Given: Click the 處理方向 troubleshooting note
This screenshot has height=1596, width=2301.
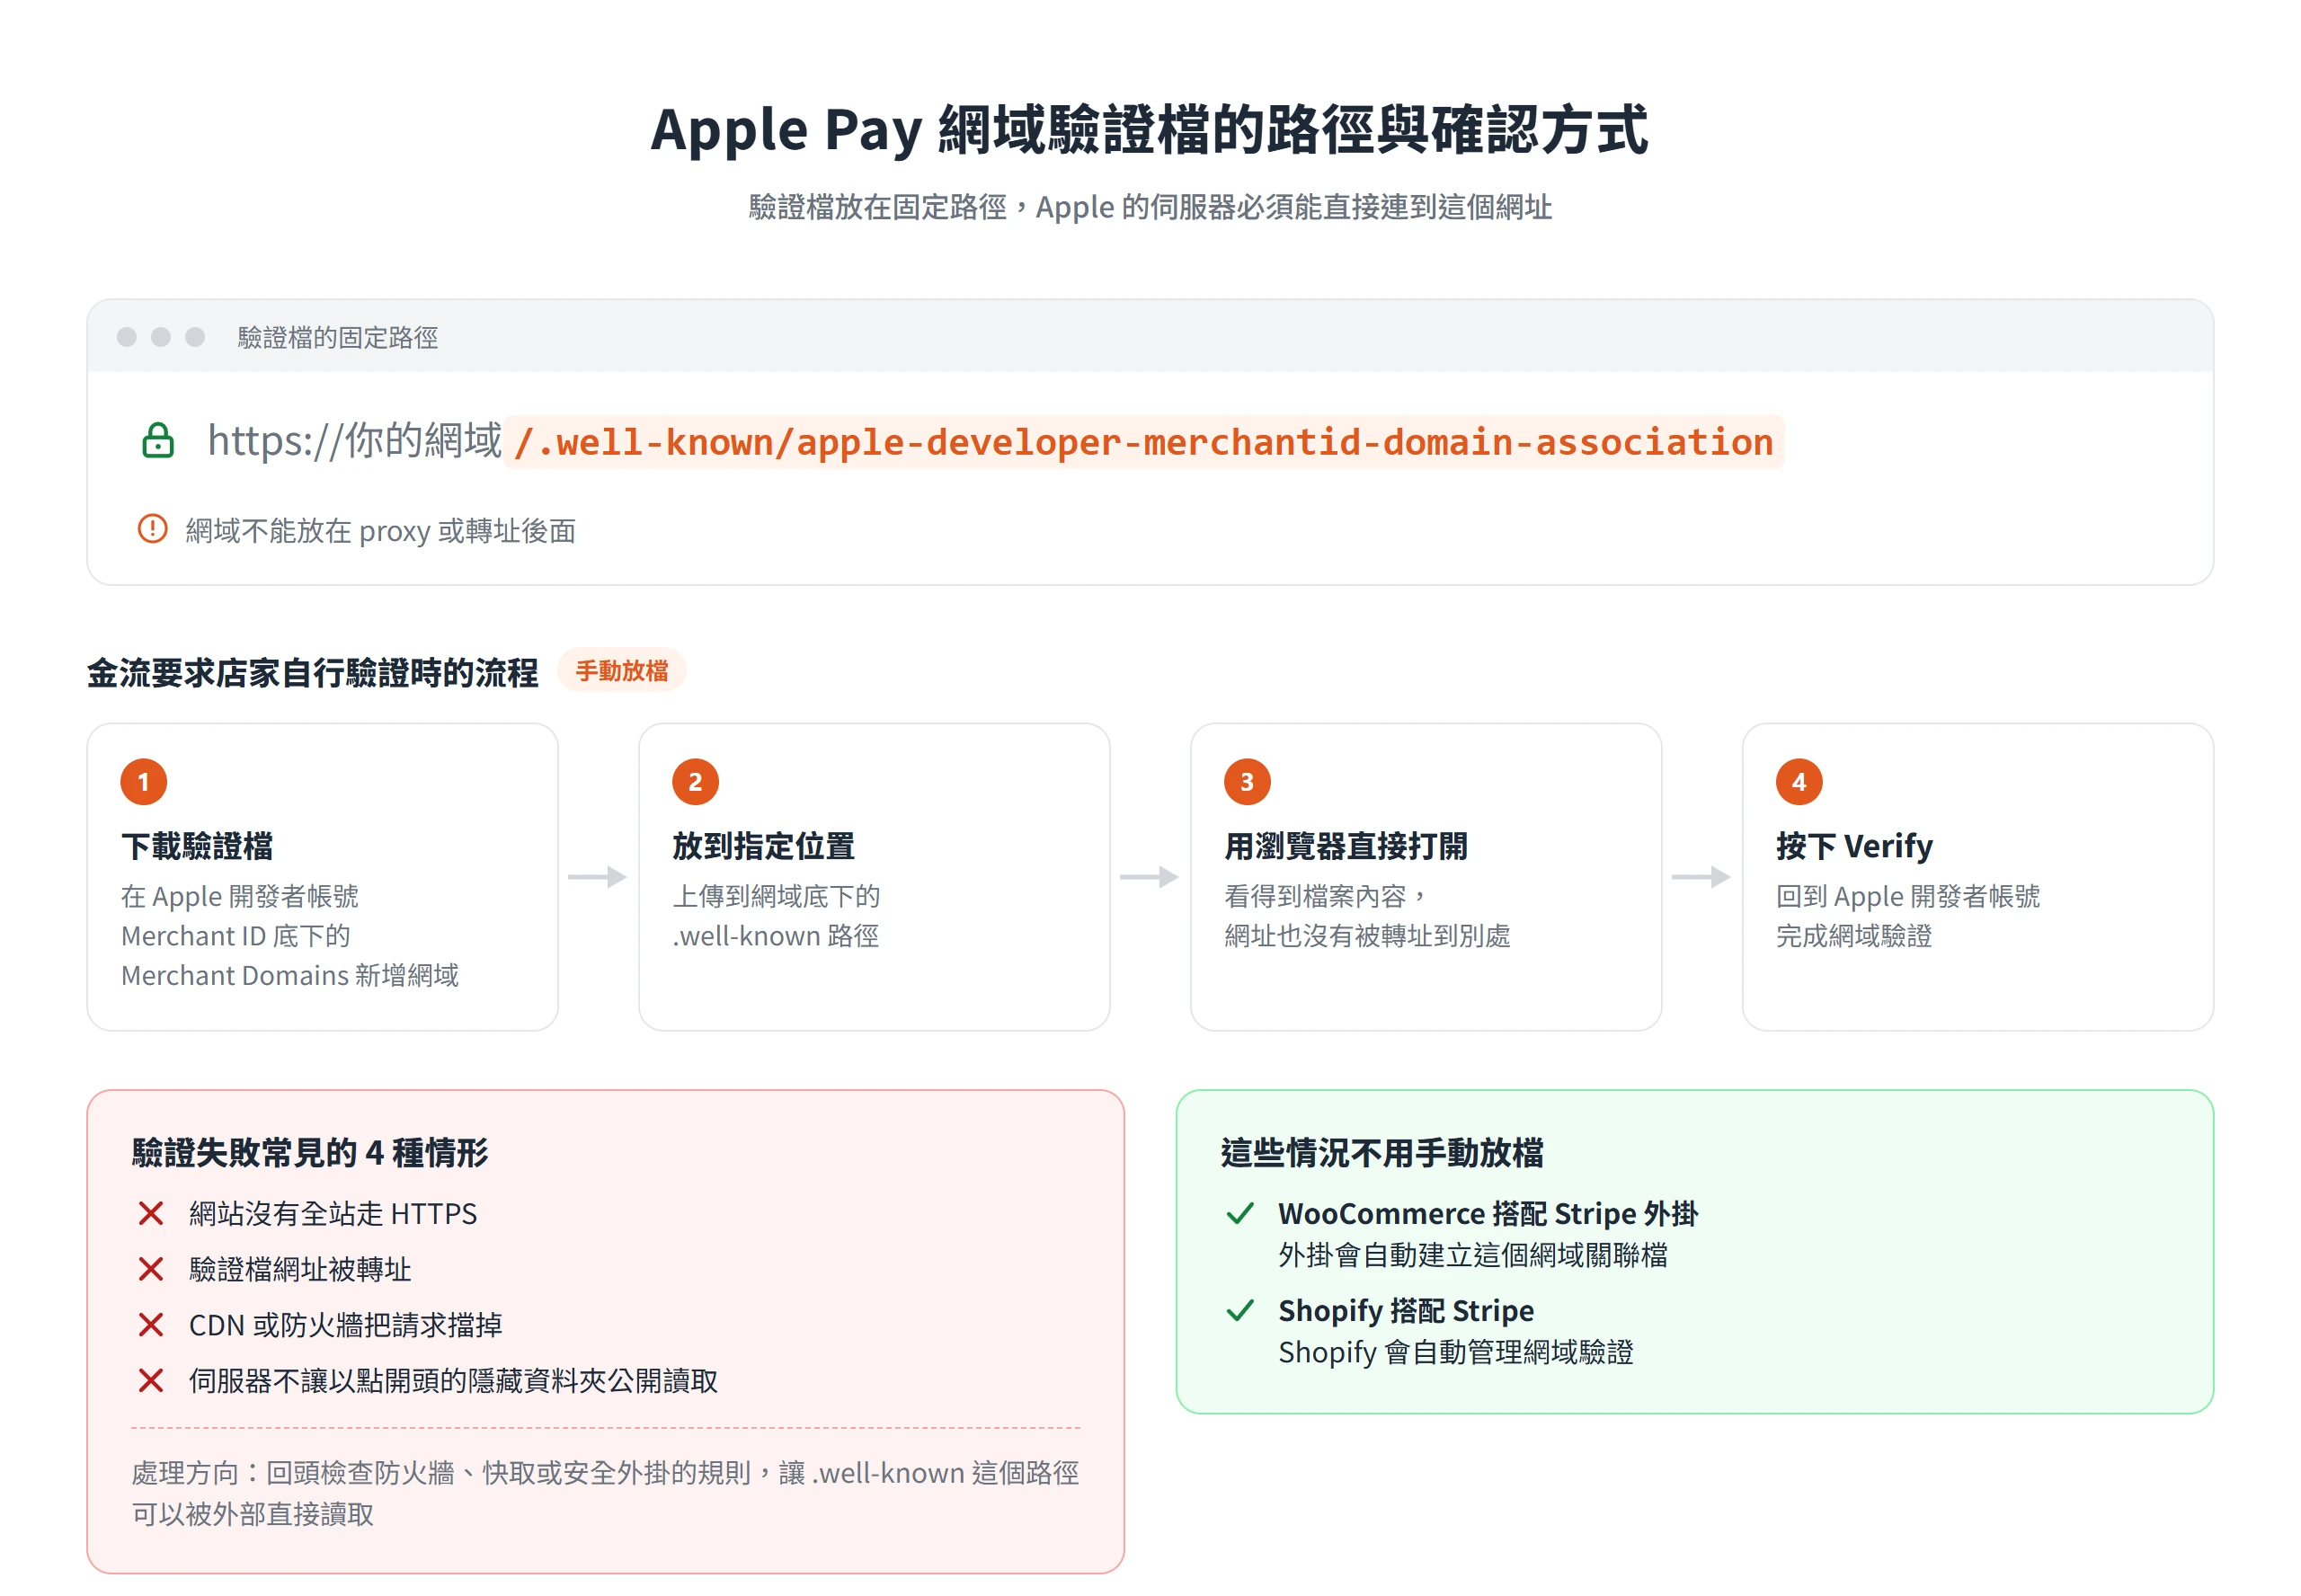Looking at the screenshot, I should click(605, 1494).
